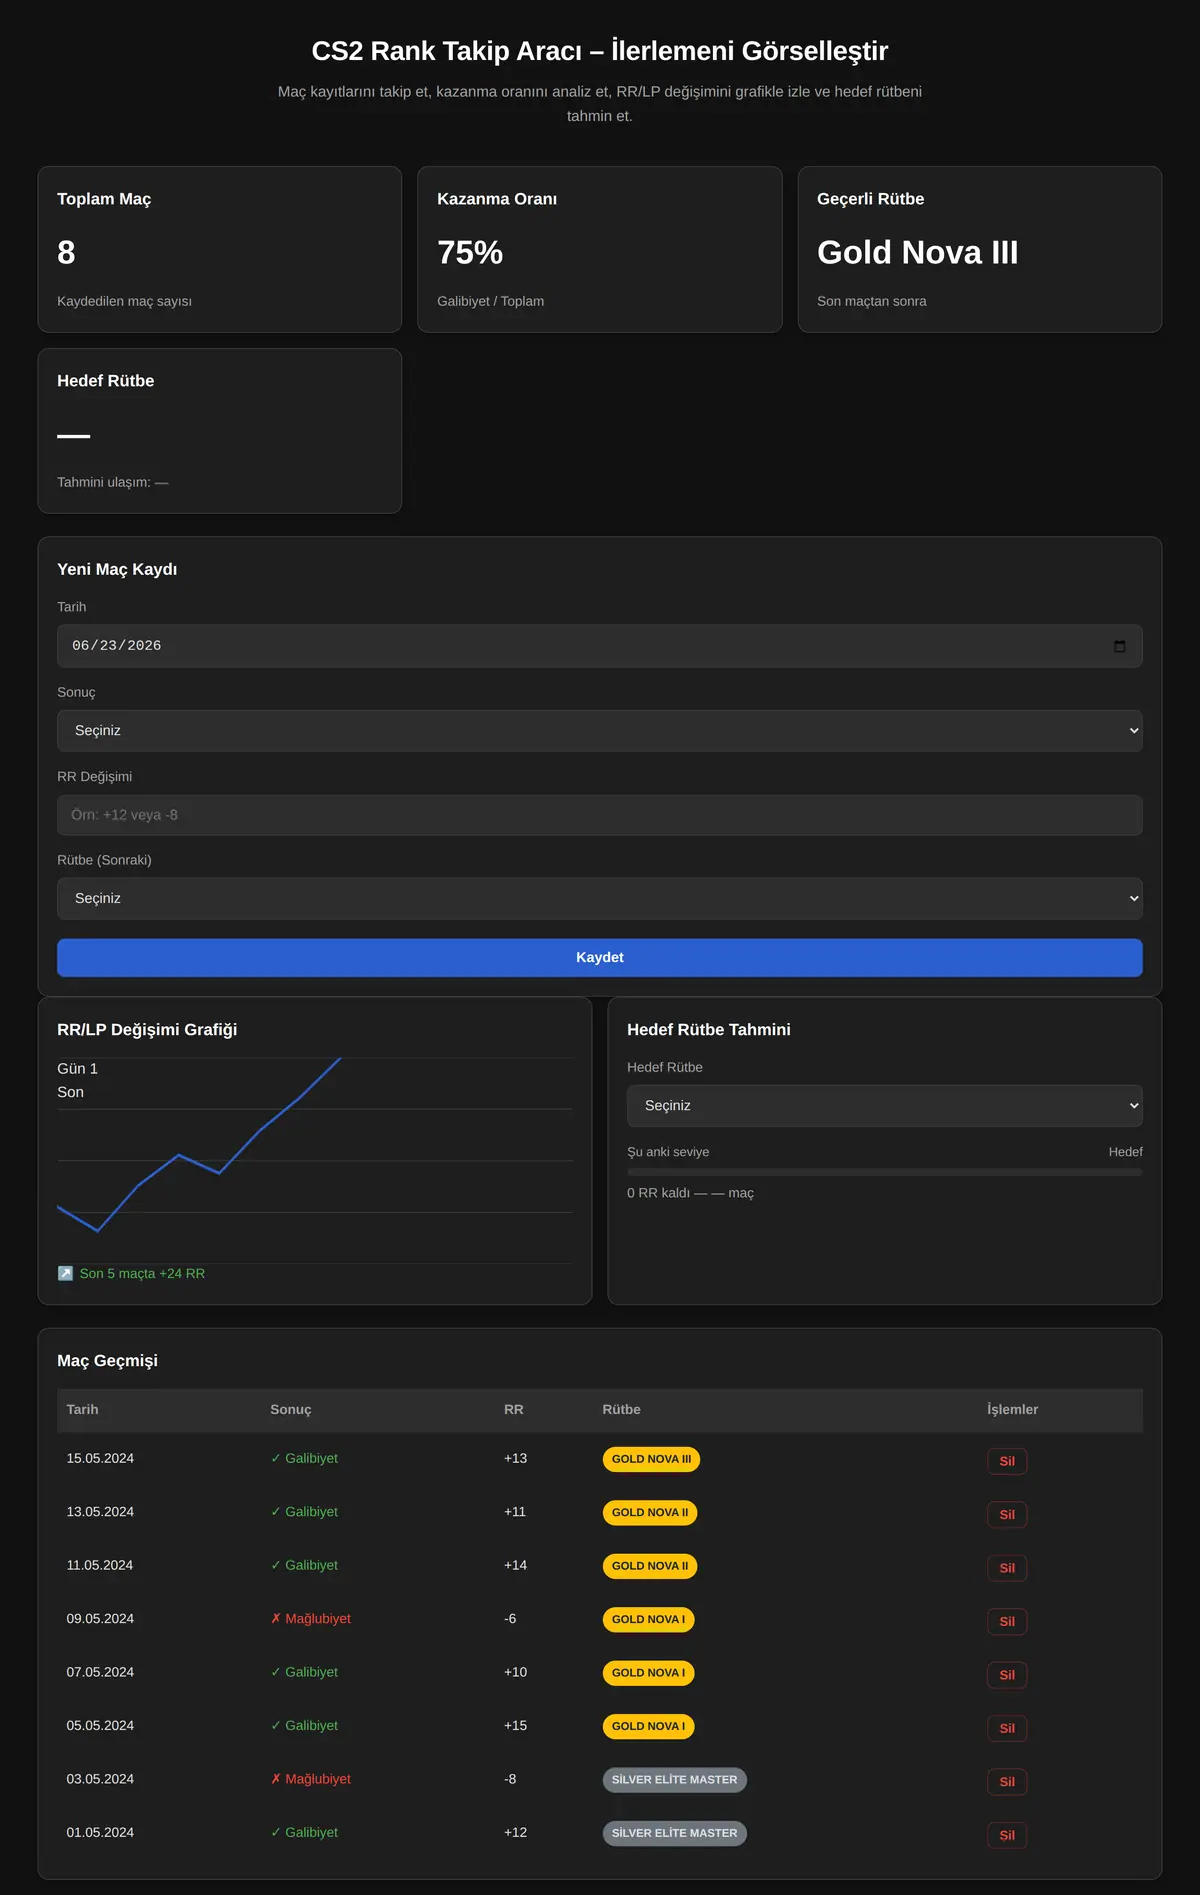Click the Sonuç column header
1200x1895 pixels.
coord(291,1409)
